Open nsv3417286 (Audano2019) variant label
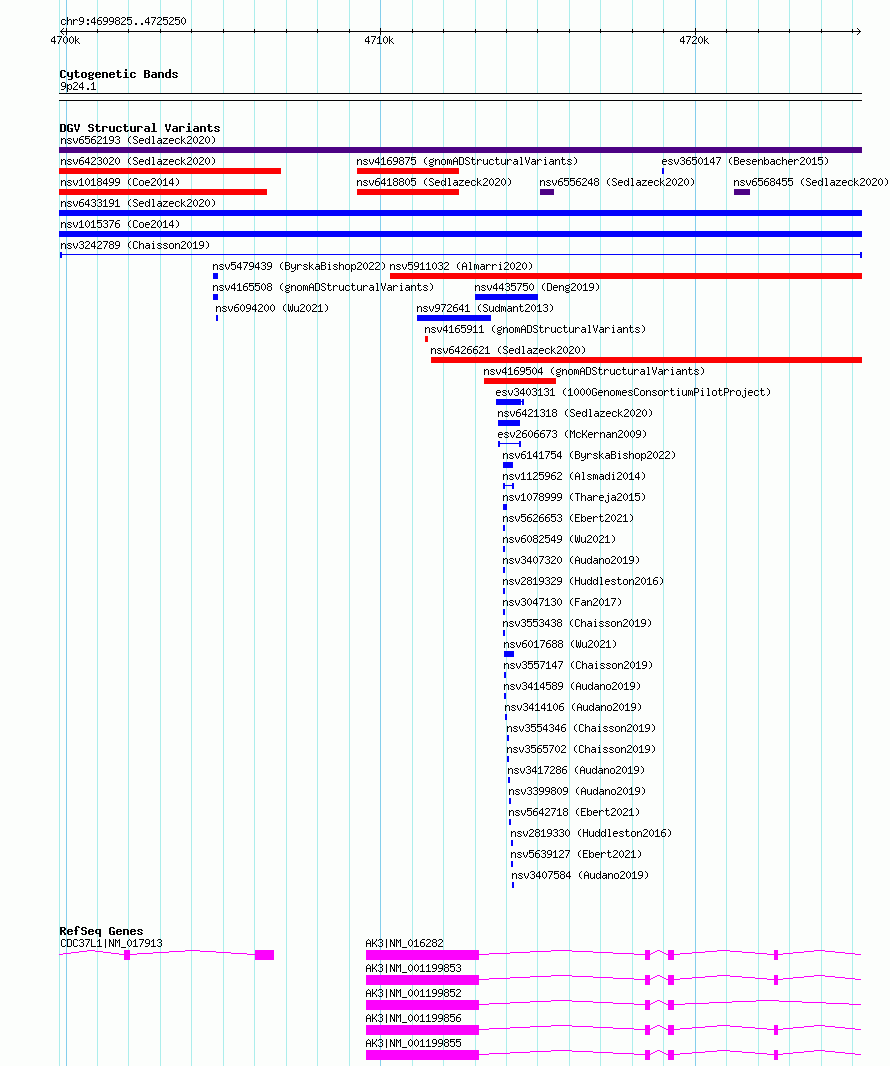Screen dimensions: 890x1066 click(576, 771)
